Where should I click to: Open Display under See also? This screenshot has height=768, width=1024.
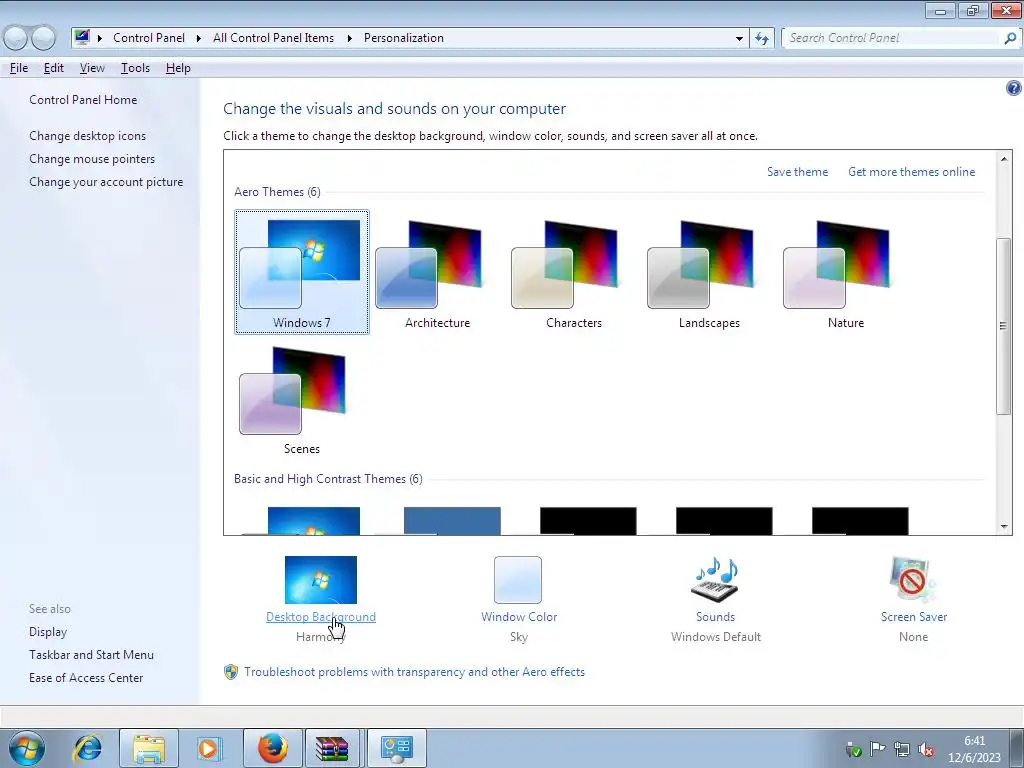pyautogui.click(x=48, y=632)
